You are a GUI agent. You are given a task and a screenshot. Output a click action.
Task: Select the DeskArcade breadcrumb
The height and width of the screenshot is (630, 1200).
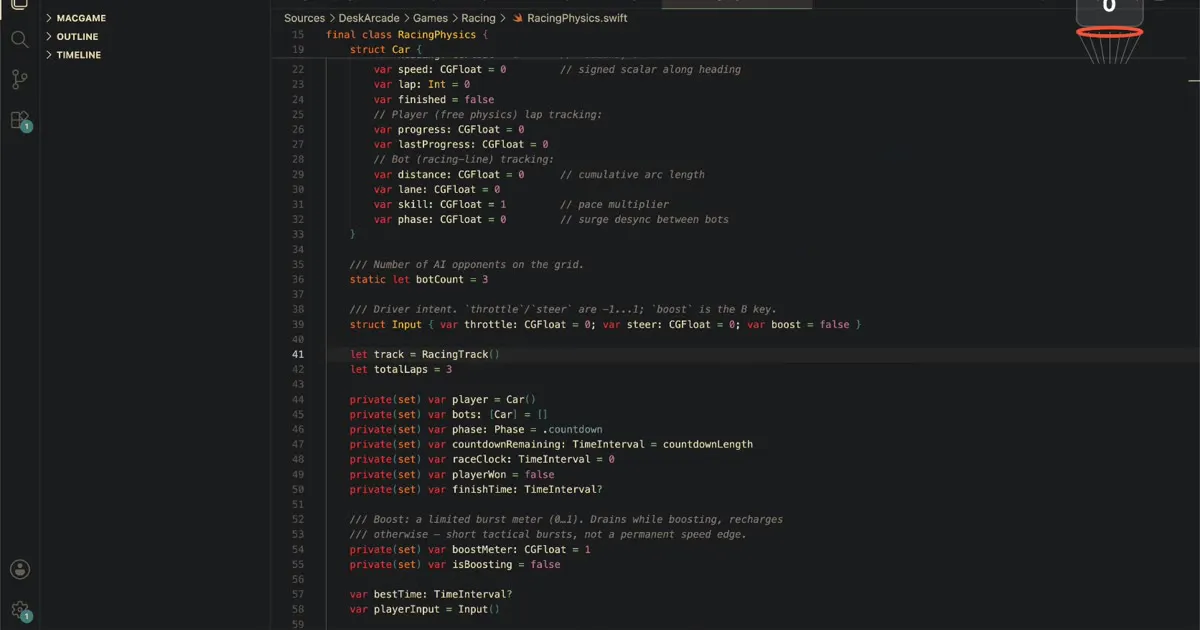point(369,18)
